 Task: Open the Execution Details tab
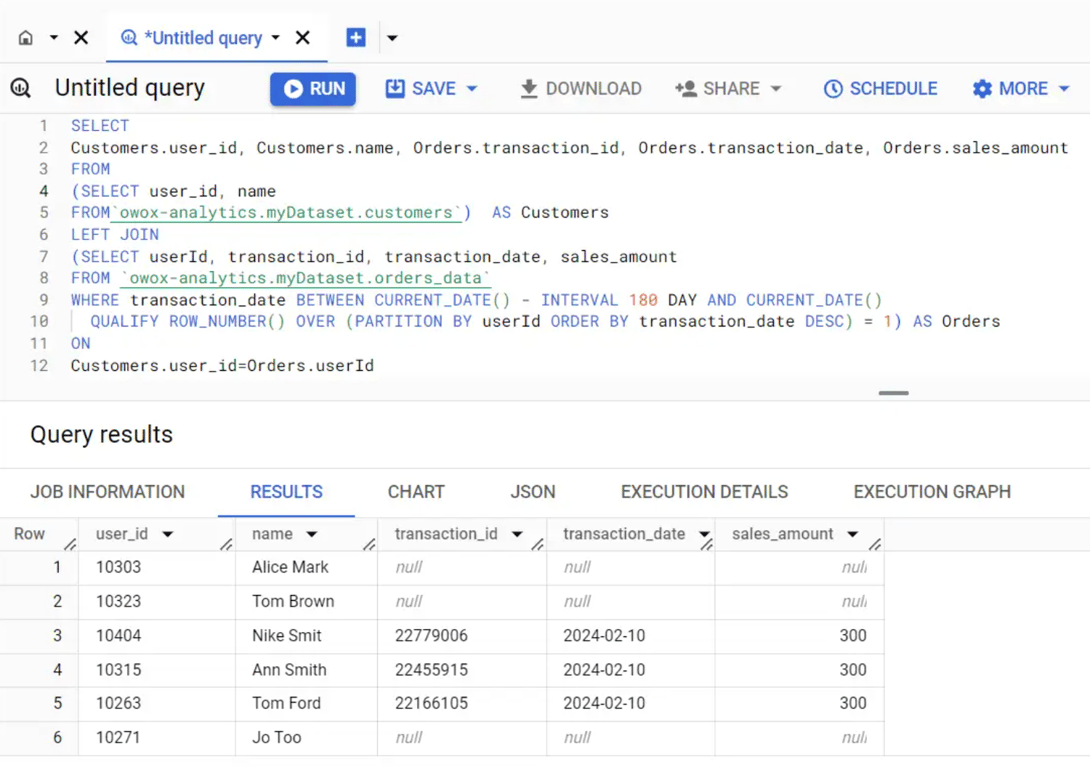coord(704,492)
